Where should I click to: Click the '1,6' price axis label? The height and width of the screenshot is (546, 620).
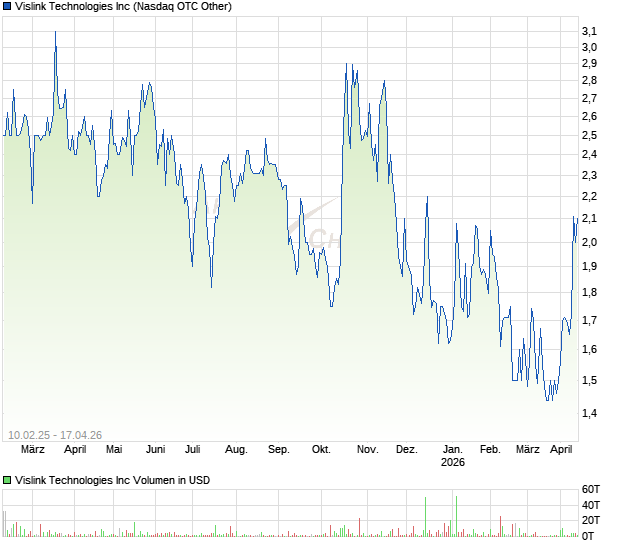[x=589, y=350]
